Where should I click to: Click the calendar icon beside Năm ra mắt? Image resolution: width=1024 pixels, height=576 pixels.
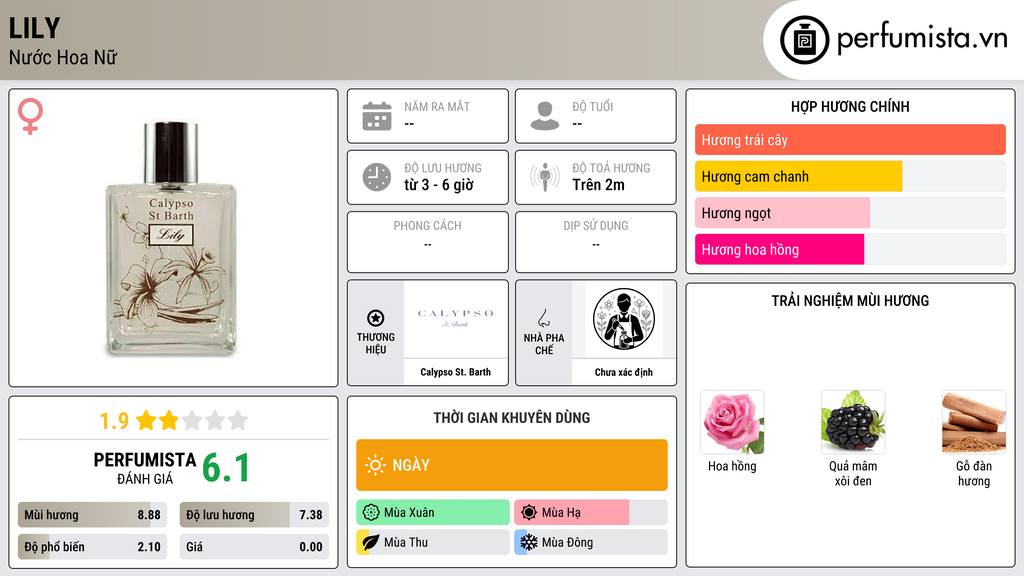377,116
